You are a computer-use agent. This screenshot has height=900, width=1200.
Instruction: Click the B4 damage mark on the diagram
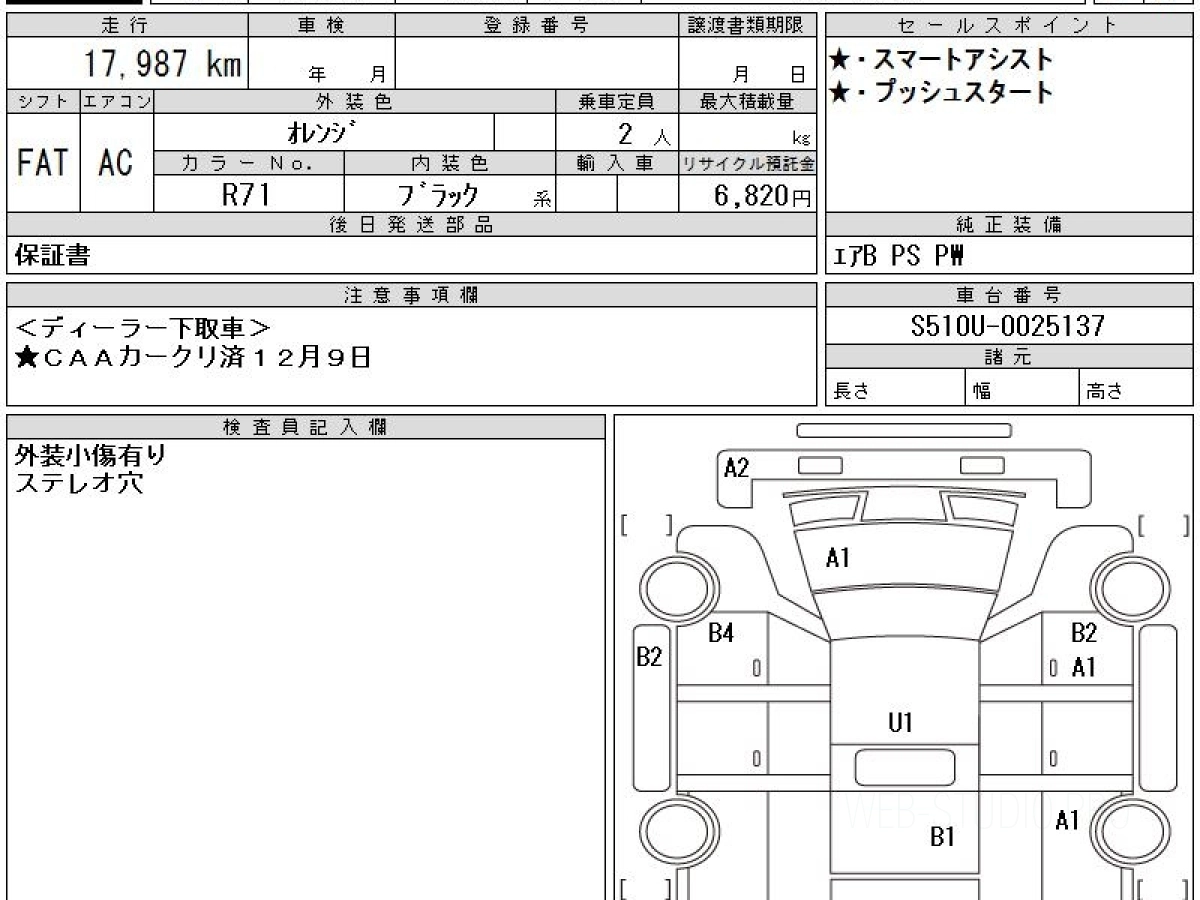721,633
